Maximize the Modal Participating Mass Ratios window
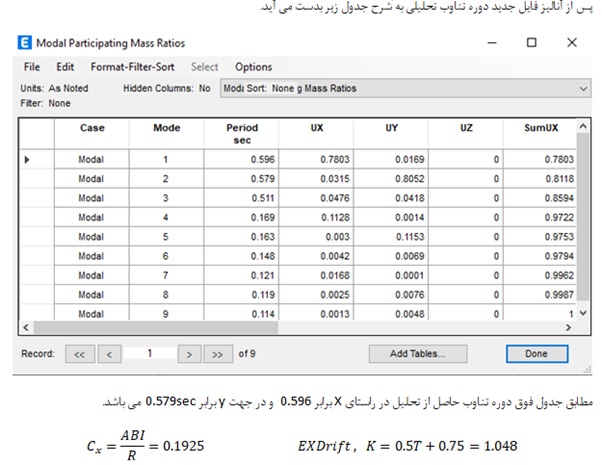The height and width of the screenshot is (465, 602). pos(531,44)
